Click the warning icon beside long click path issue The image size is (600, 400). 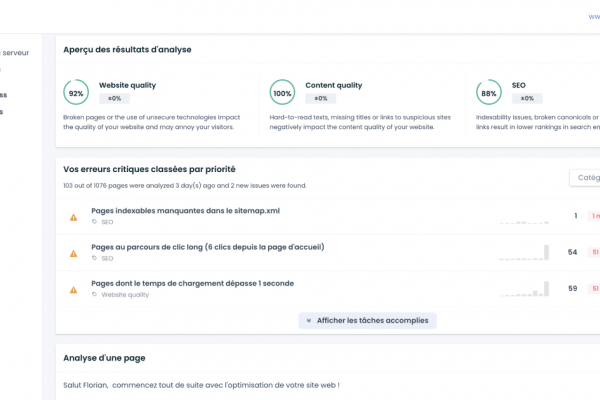point(73,254)
